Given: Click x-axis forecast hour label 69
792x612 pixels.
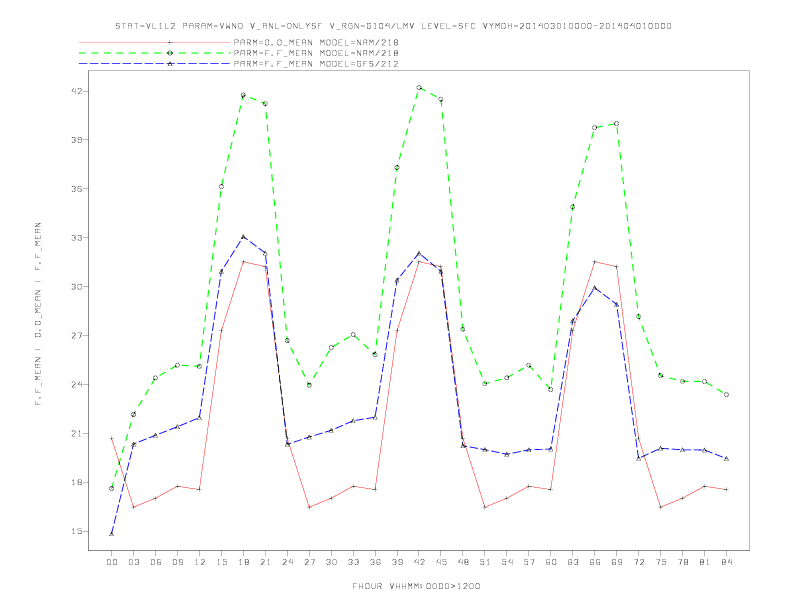Looking at the screenshot, I should 617,562.
